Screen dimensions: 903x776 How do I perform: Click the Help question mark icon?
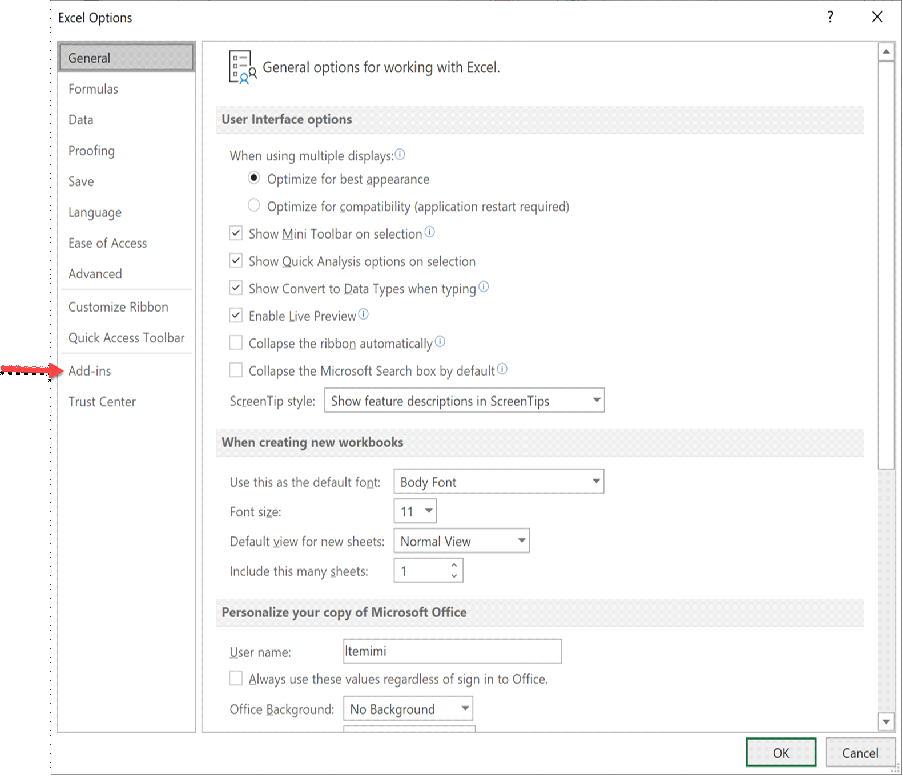[830, 17]
